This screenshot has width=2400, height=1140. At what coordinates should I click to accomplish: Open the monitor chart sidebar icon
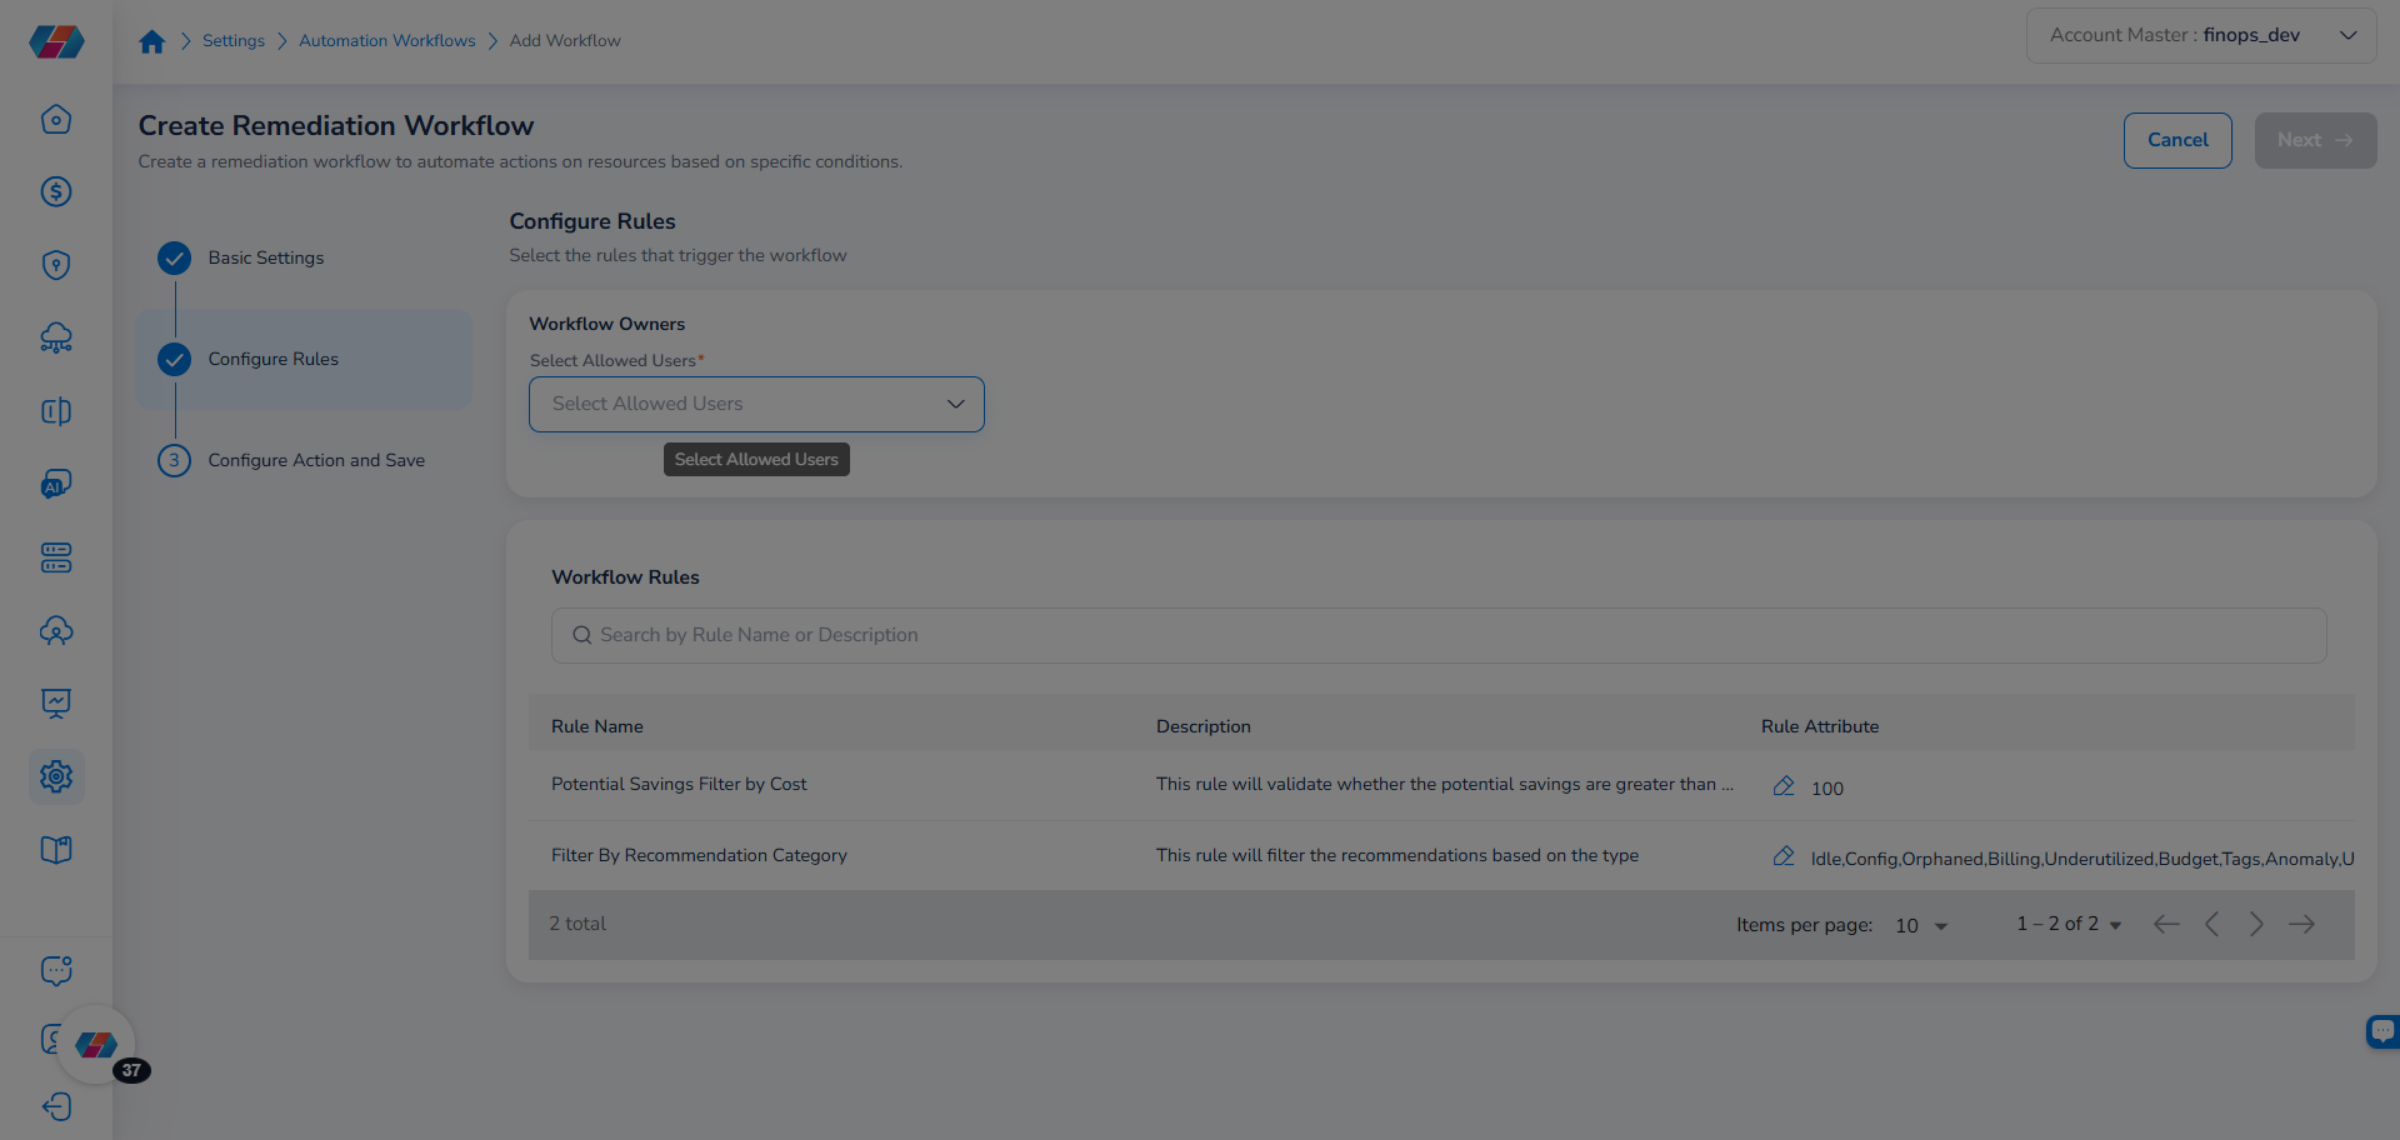[56, 703]
